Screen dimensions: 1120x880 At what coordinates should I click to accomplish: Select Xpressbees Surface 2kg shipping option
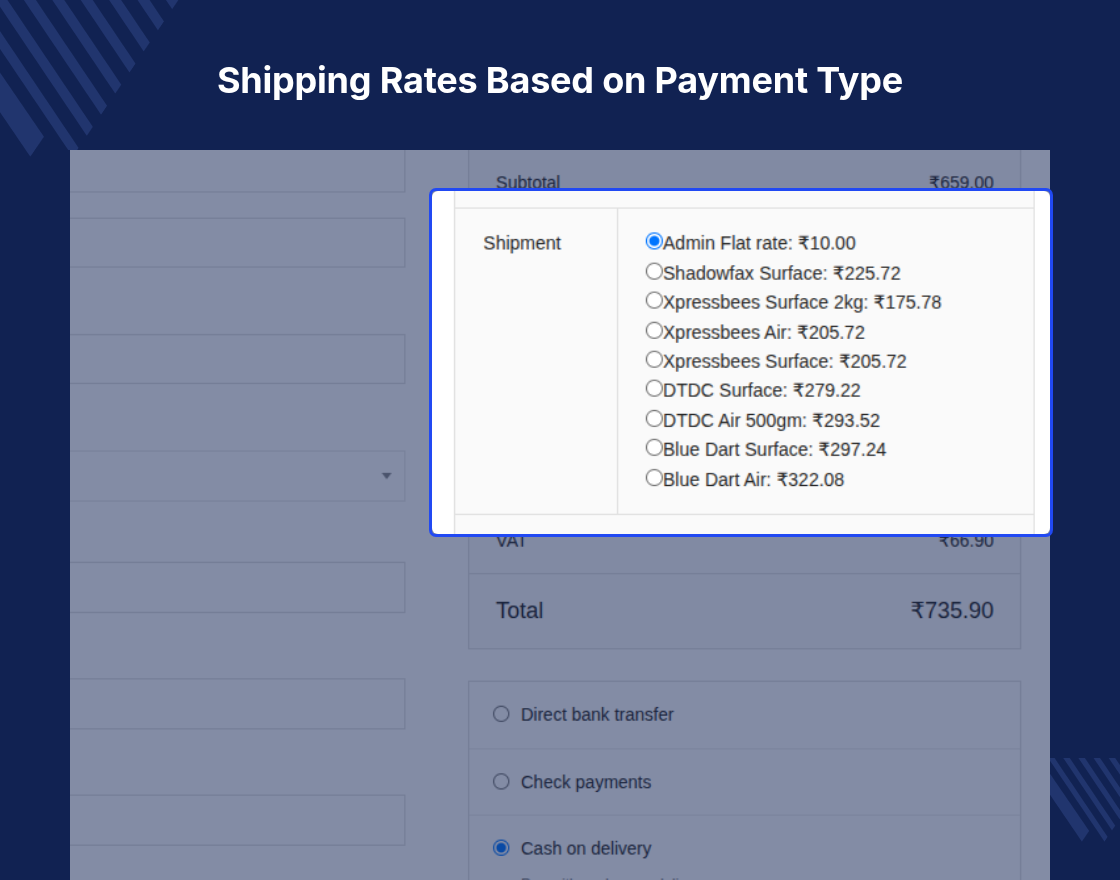(x=654, y=301)
